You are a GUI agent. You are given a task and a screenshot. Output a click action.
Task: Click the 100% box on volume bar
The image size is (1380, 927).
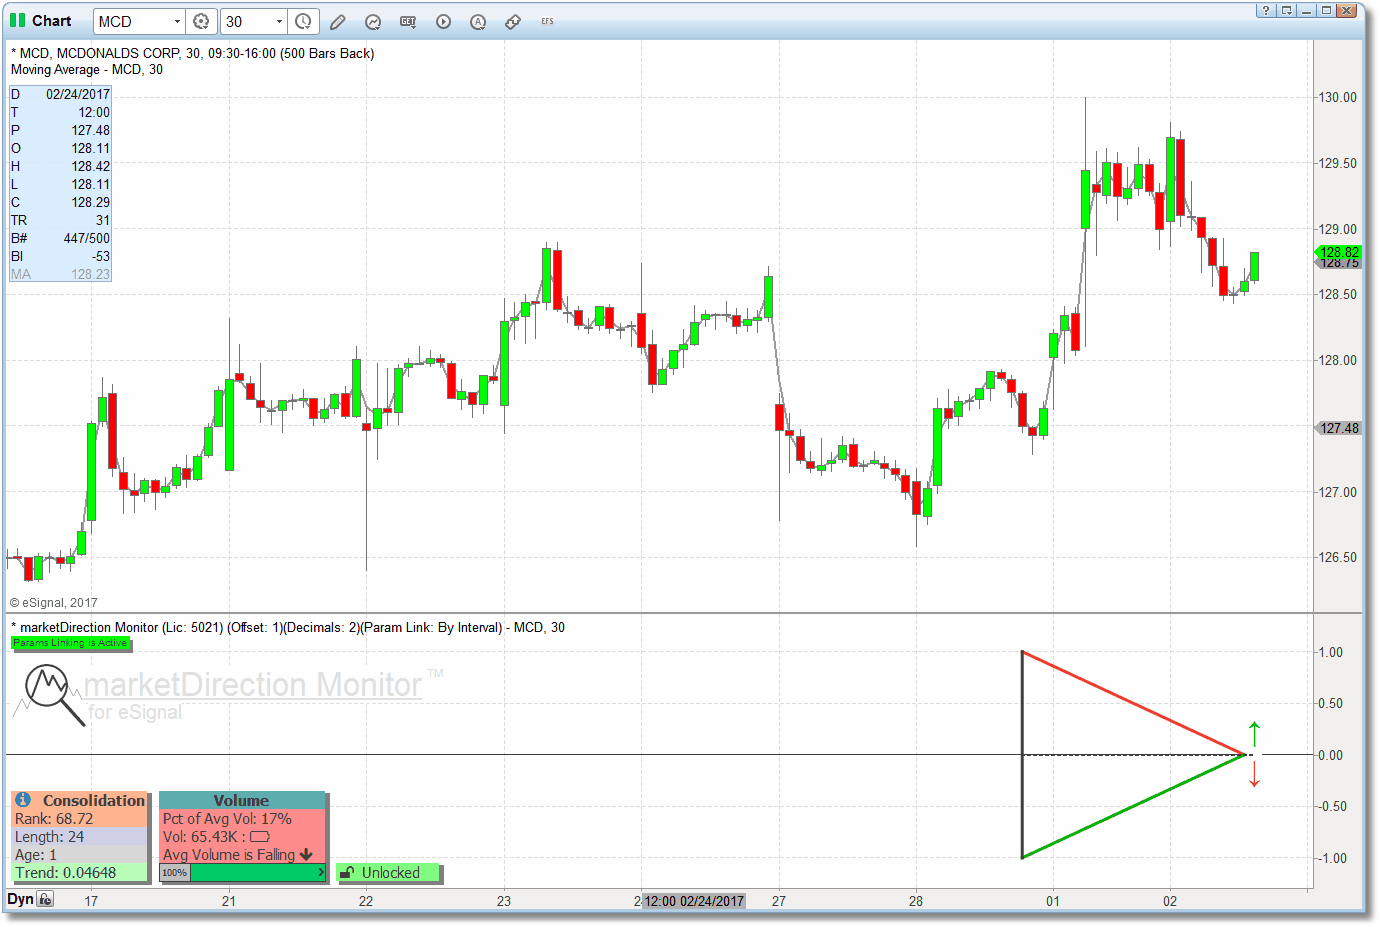click(x=174, y=873)
